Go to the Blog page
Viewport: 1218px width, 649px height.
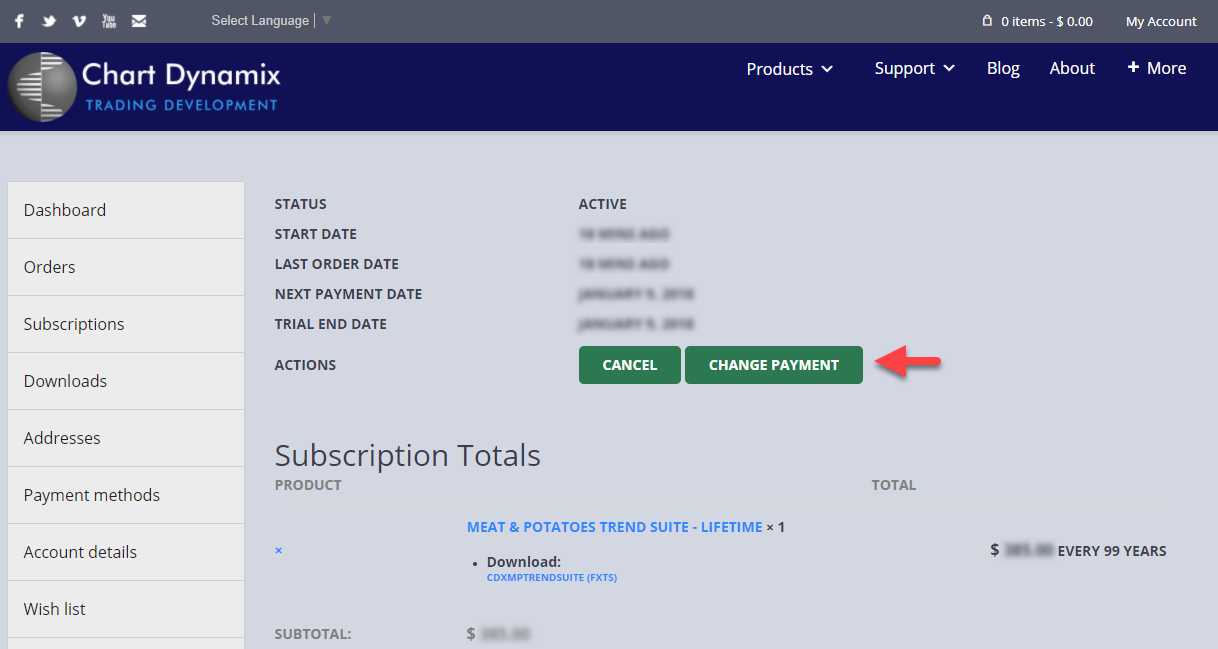pos(1003,68)
